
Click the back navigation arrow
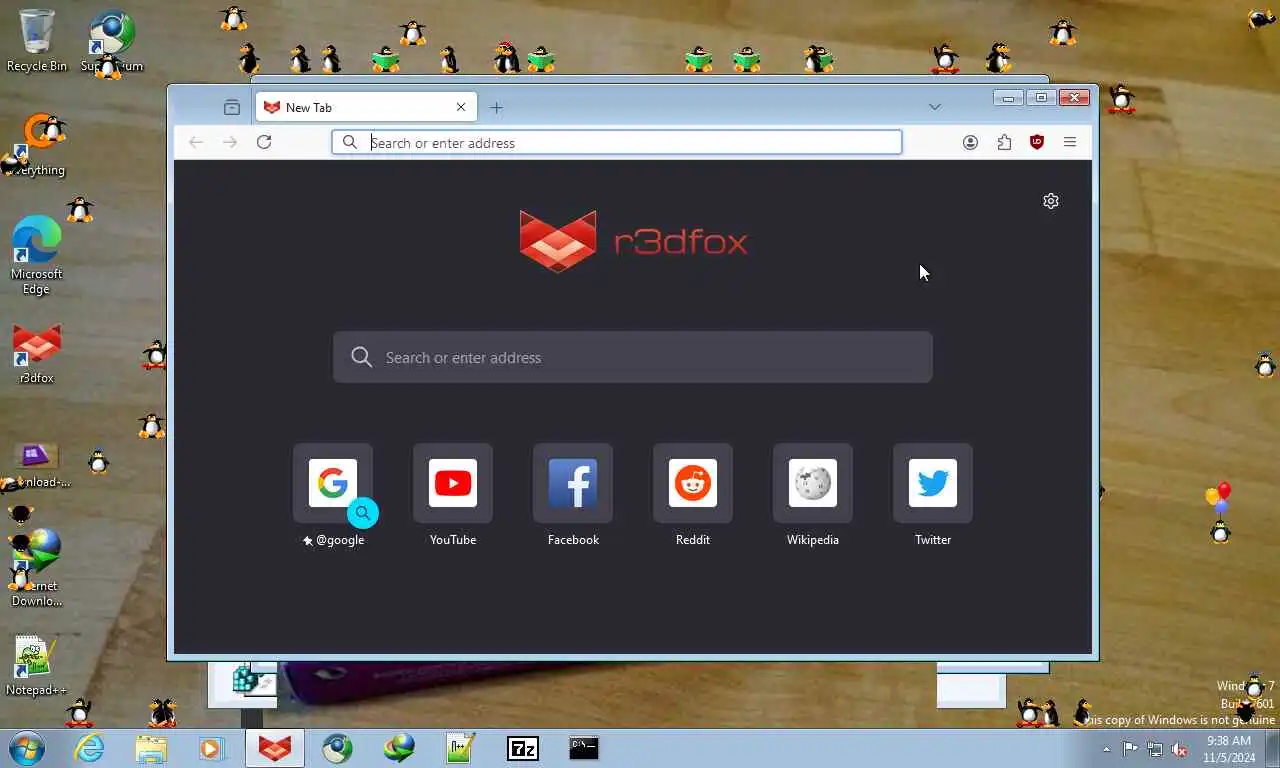pyautogui.click(x=196, y=142)
